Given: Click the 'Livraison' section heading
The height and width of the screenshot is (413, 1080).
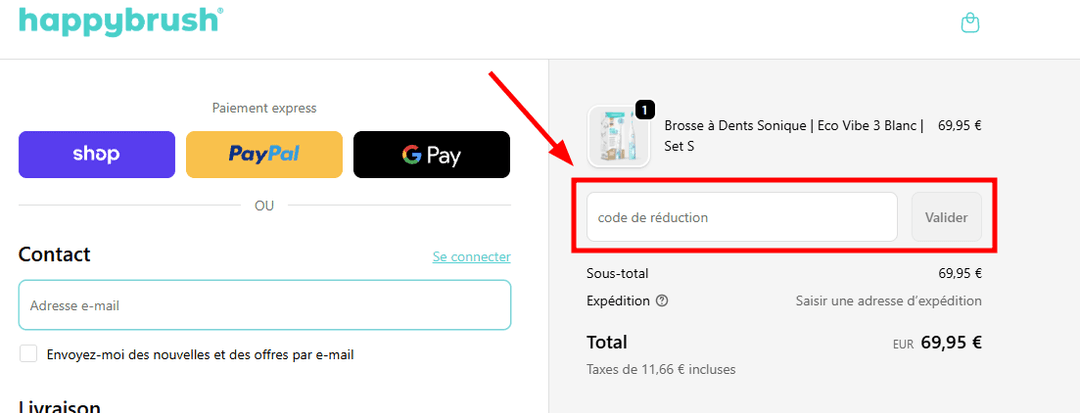Looking at the screenshot, I should click(x=59, y=406).
